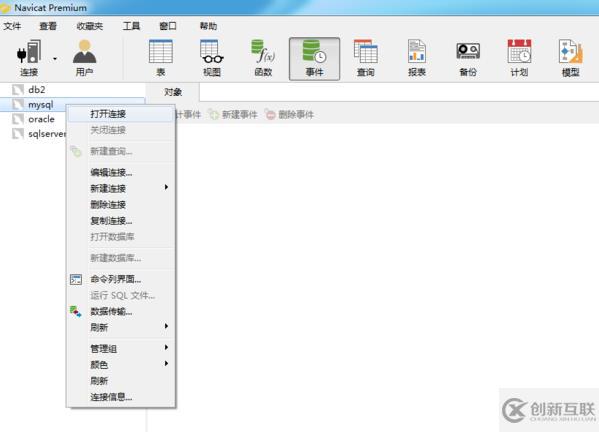The height and width of the screenshot is (432, 599).
Task: Click the data transfer icon in menu
Action: [76, 311]
